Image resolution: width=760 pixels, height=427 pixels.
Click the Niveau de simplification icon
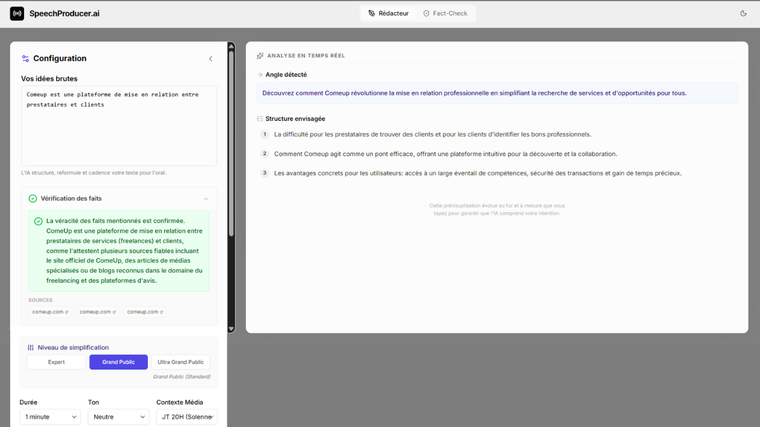click(x=31, y=347)
